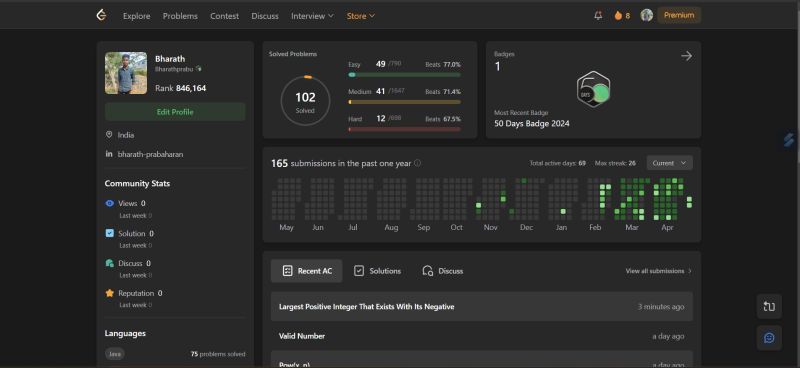
Task: Click the Community Stats heading
Action: pyautogui.click(x=137, y=183)
